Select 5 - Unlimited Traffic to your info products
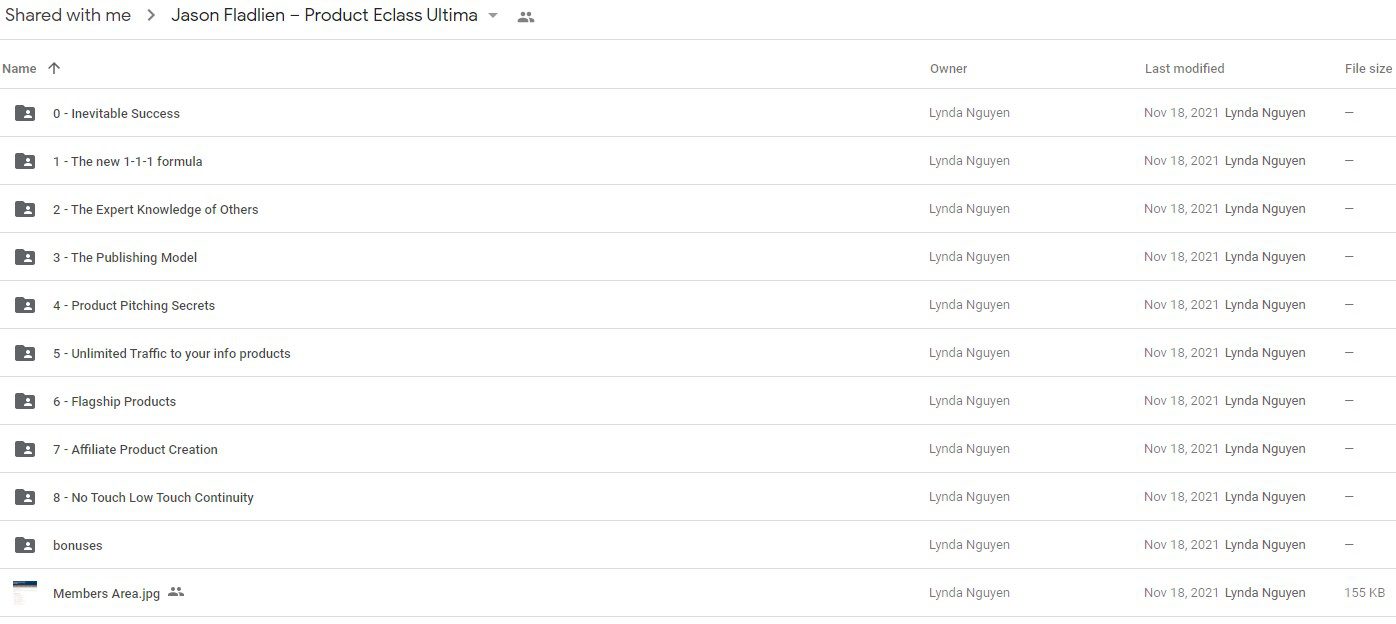 click(698, 353)
